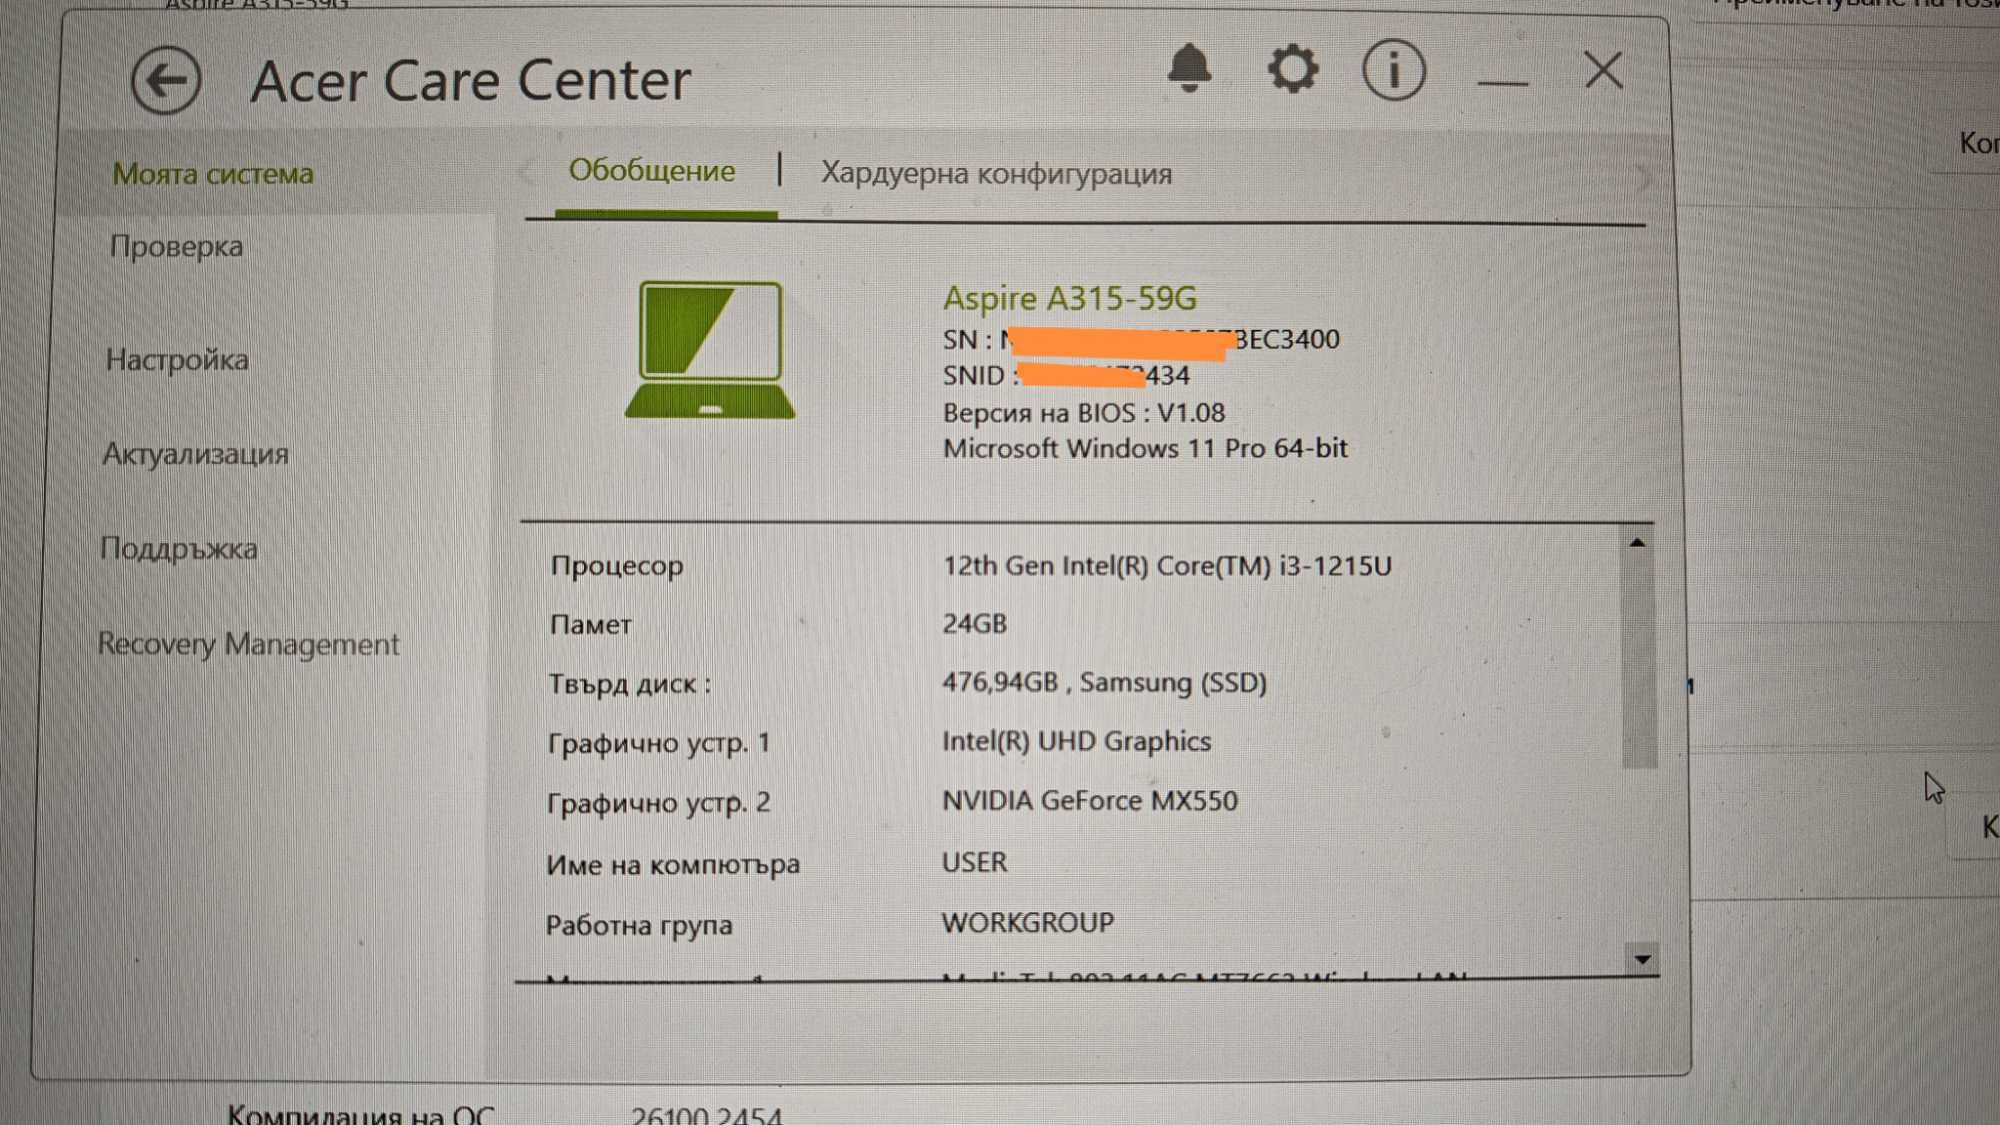2000x1125 pixels.
Task: Open Поддръжка in sidebar
Action: pyautogui.click(x=179, y=548)
